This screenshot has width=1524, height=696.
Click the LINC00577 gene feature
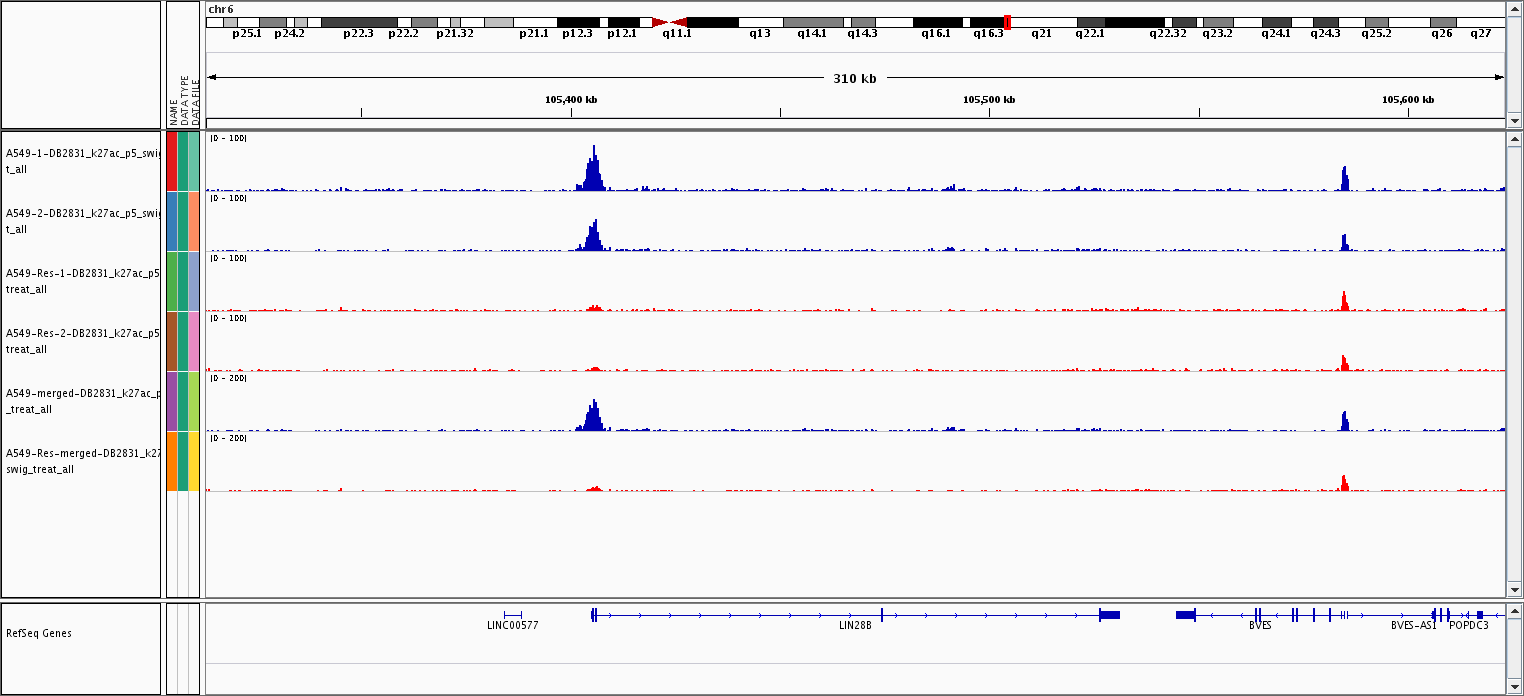[512, 614]
